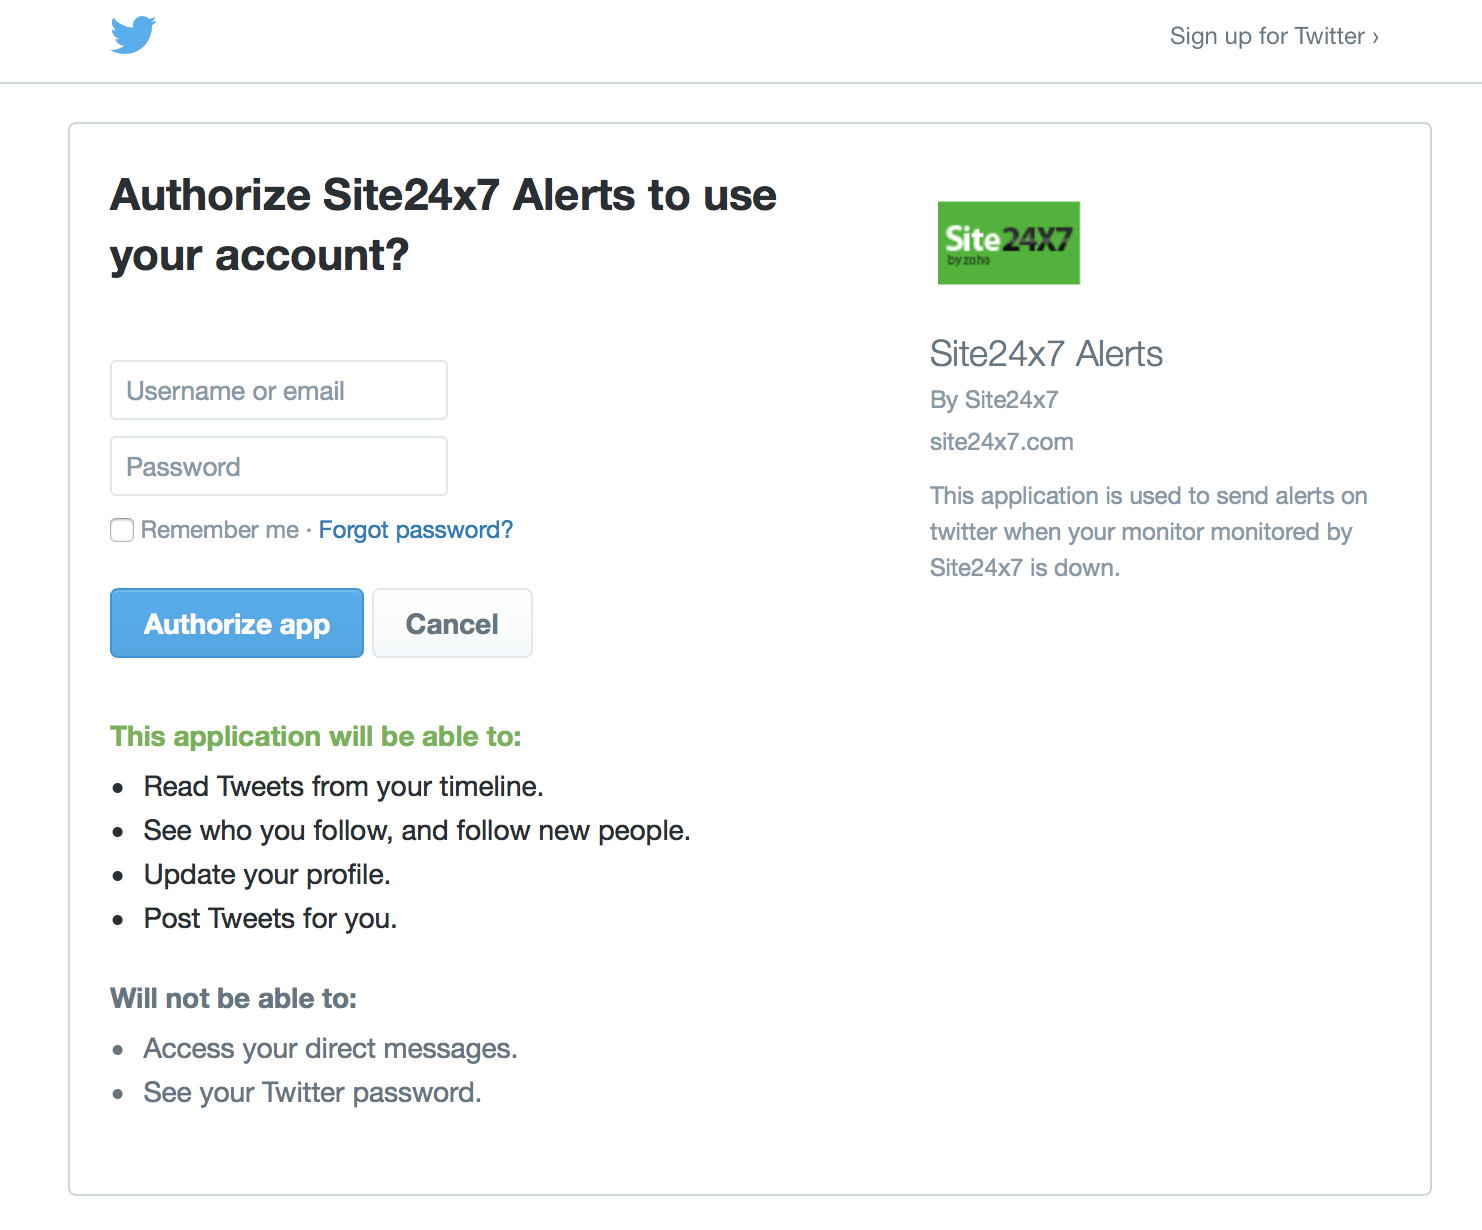Click the Update your profile permission item
Screen dimensions: 1482x1230
(267, 875)
